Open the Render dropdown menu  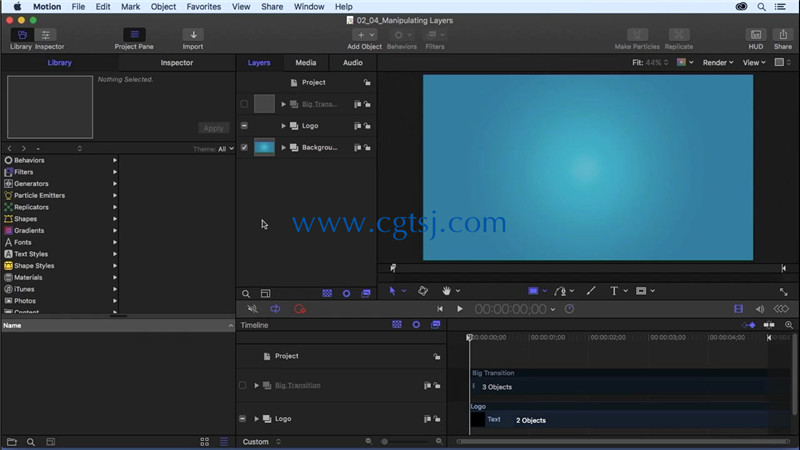718,63
